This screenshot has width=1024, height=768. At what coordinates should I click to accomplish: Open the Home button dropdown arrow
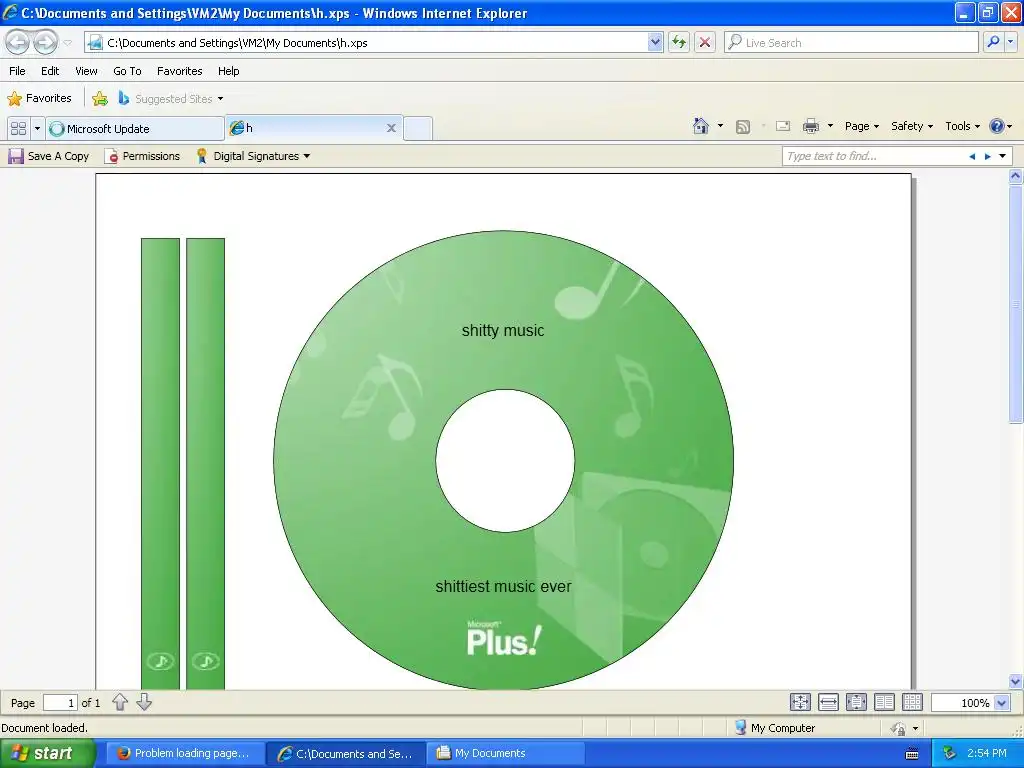[720, 126]
